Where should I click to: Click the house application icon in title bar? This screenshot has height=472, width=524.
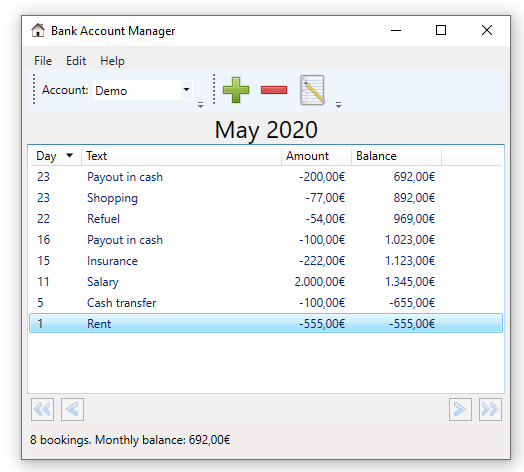point(38,30)
